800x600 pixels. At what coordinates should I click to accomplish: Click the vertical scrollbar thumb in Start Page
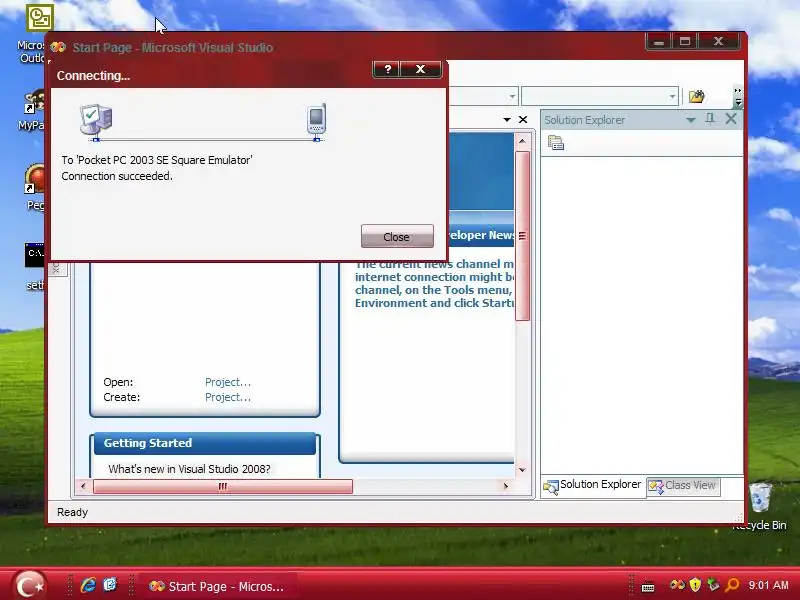coord(522,236)
